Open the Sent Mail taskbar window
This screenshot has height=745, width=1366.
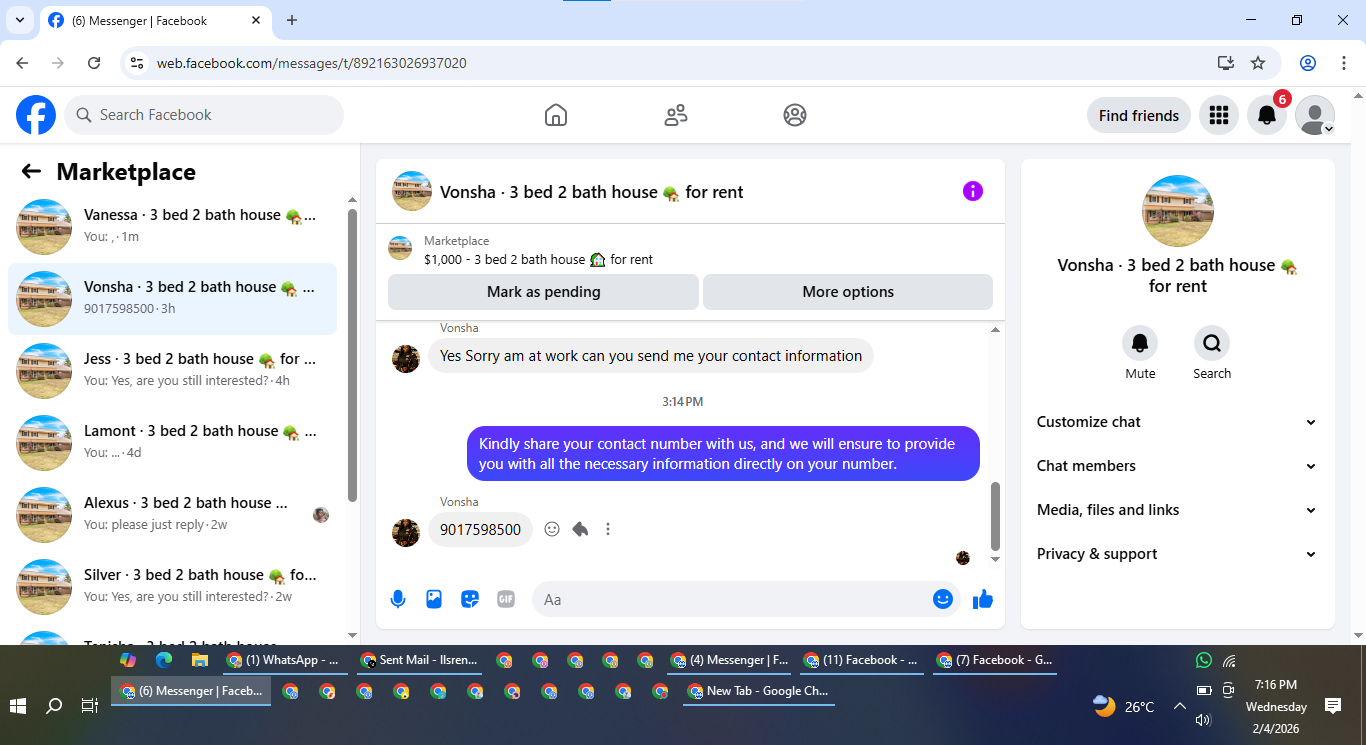(420, 660)
